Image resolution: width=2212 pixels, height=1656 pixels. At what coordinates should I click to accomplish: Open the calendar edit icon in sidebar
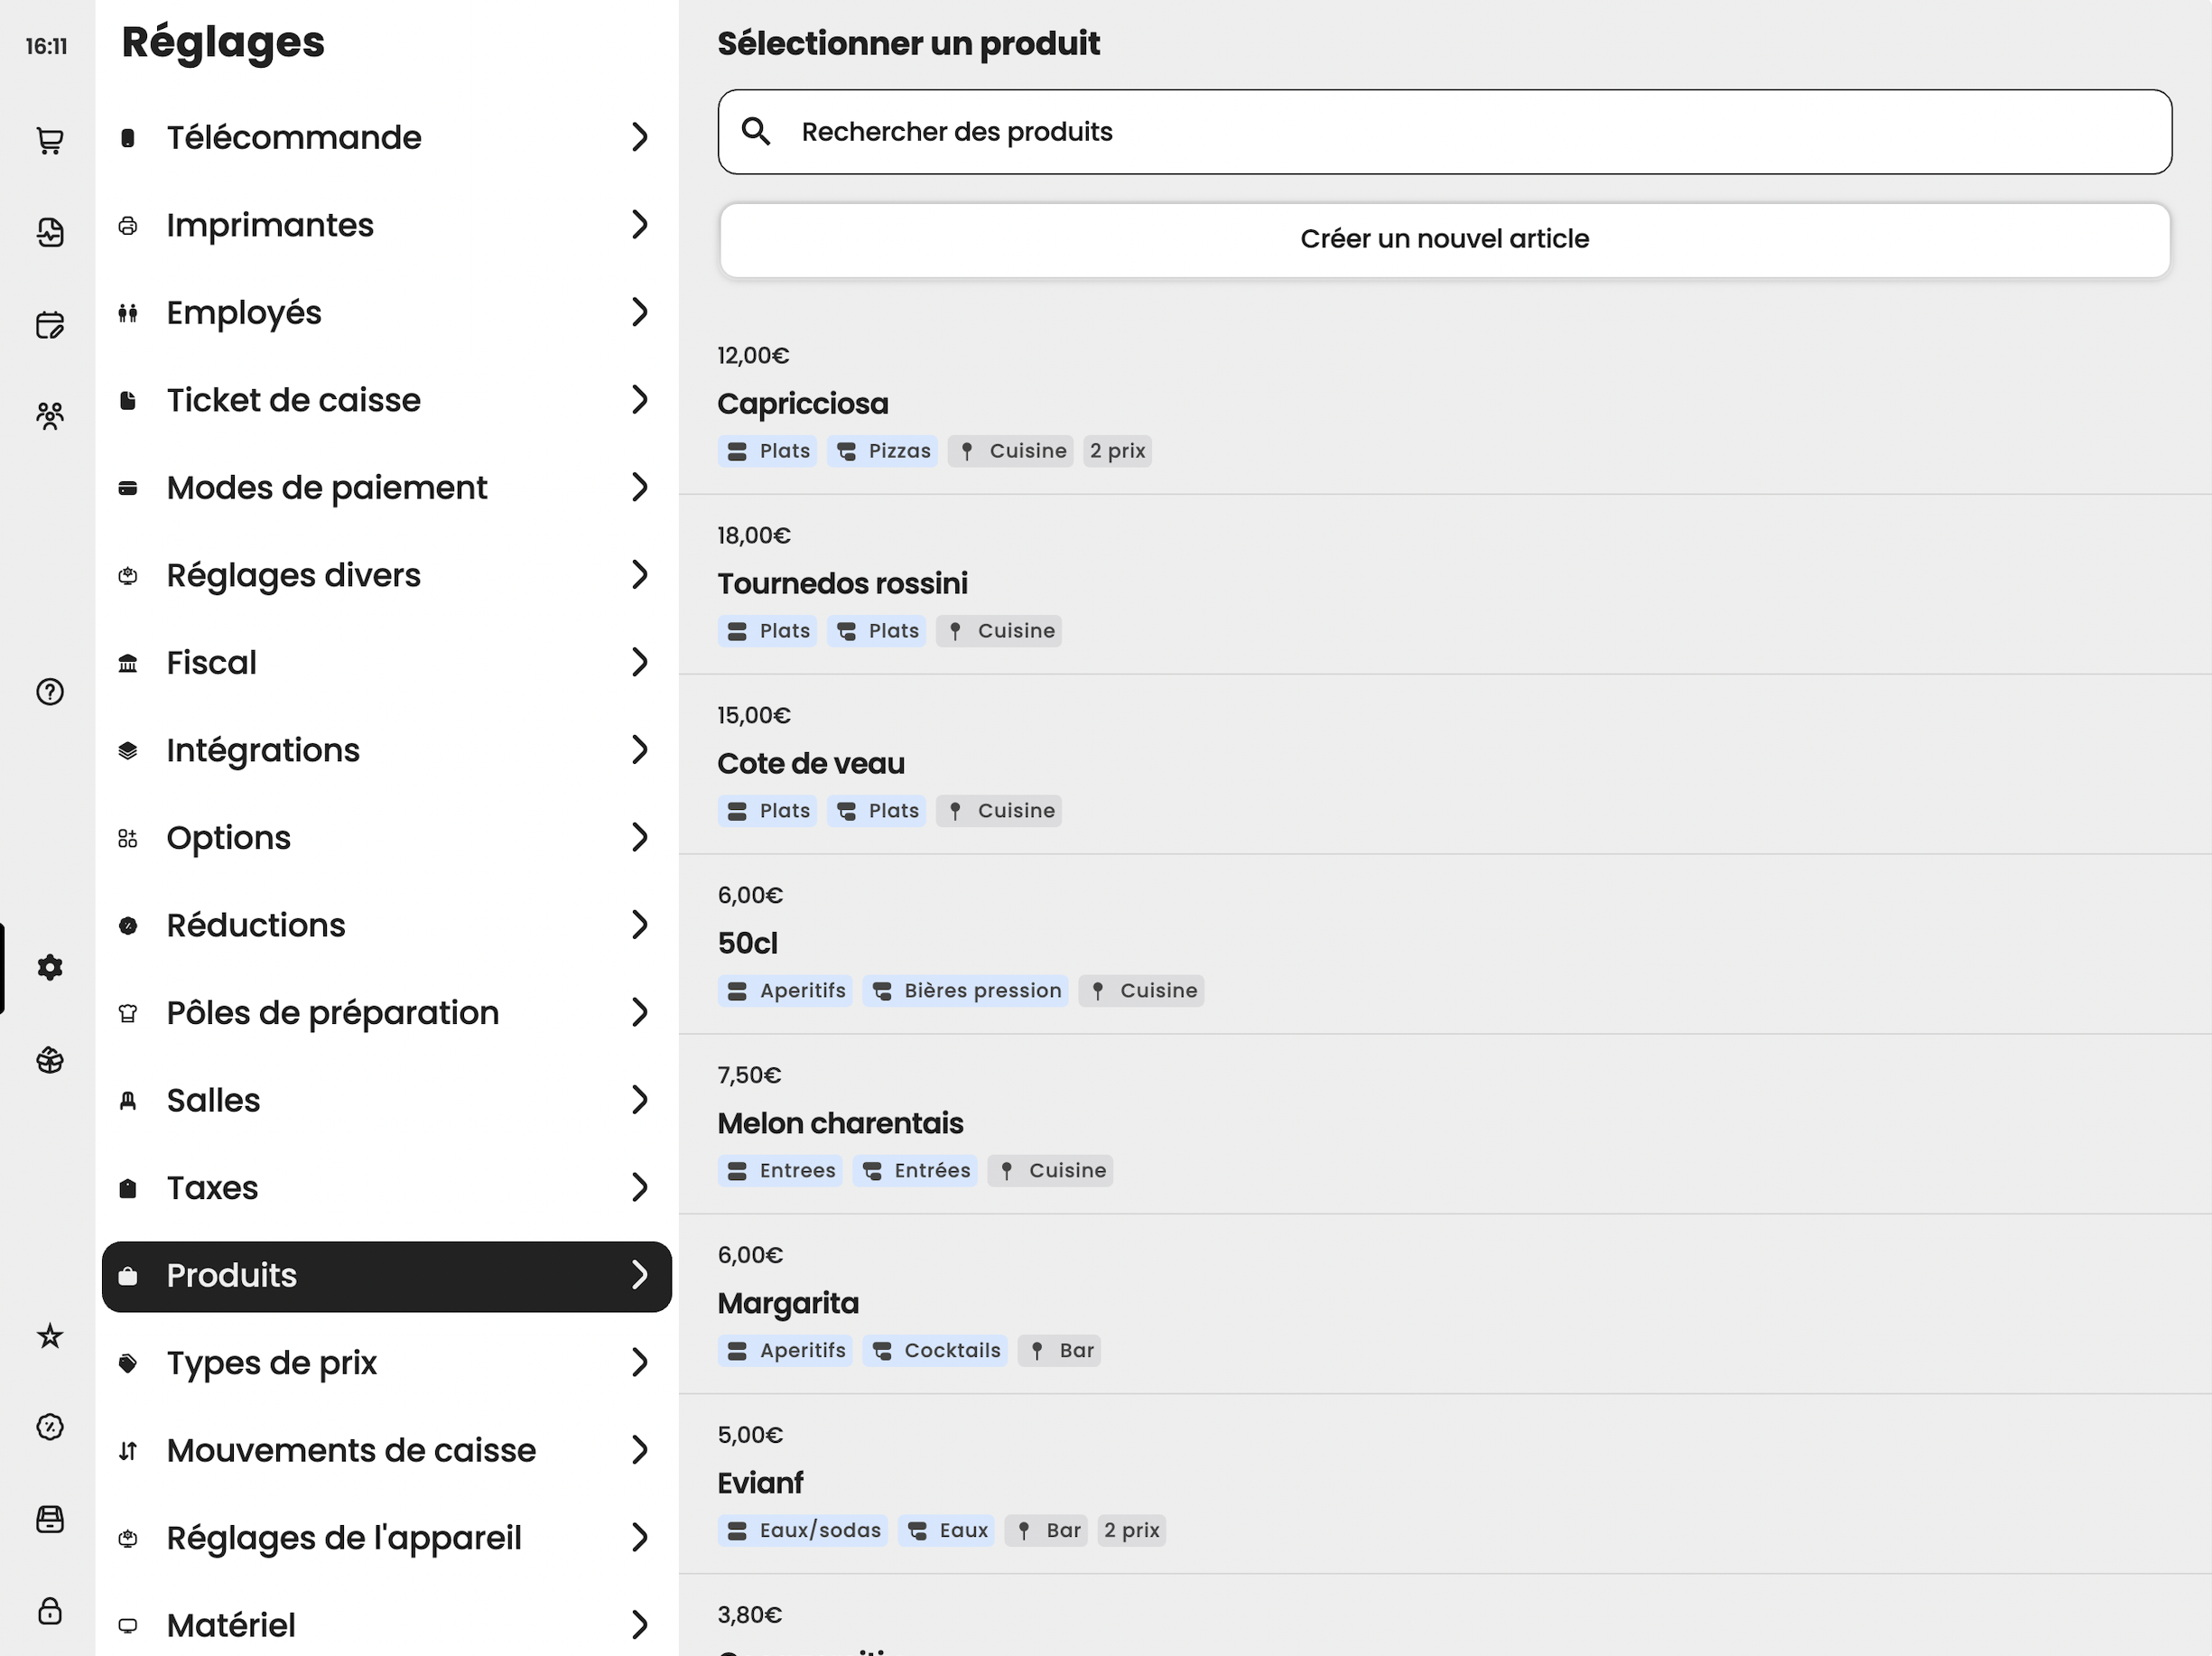coord(50,324)
